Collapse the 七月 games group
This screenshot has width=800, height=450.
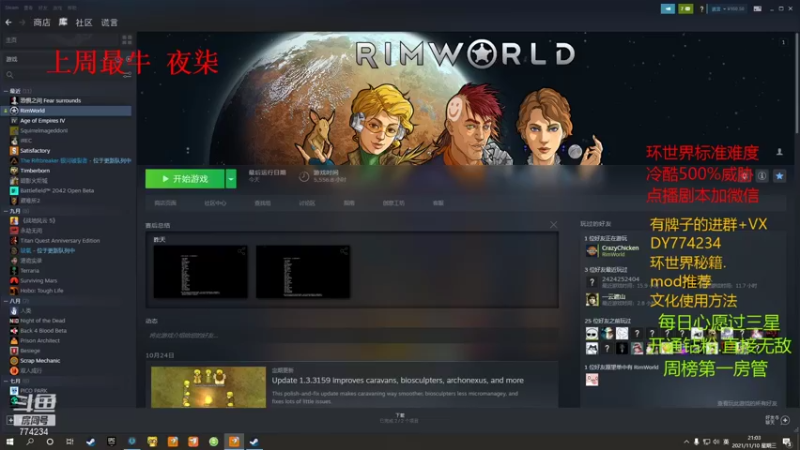click(6, 381)
